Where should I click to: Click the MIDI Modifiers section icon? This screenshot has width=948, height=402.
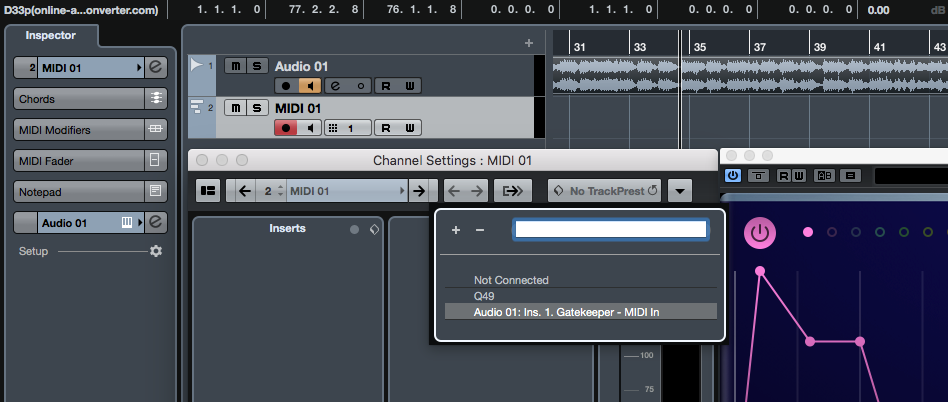pyautogui.click(x=156, y=130)
